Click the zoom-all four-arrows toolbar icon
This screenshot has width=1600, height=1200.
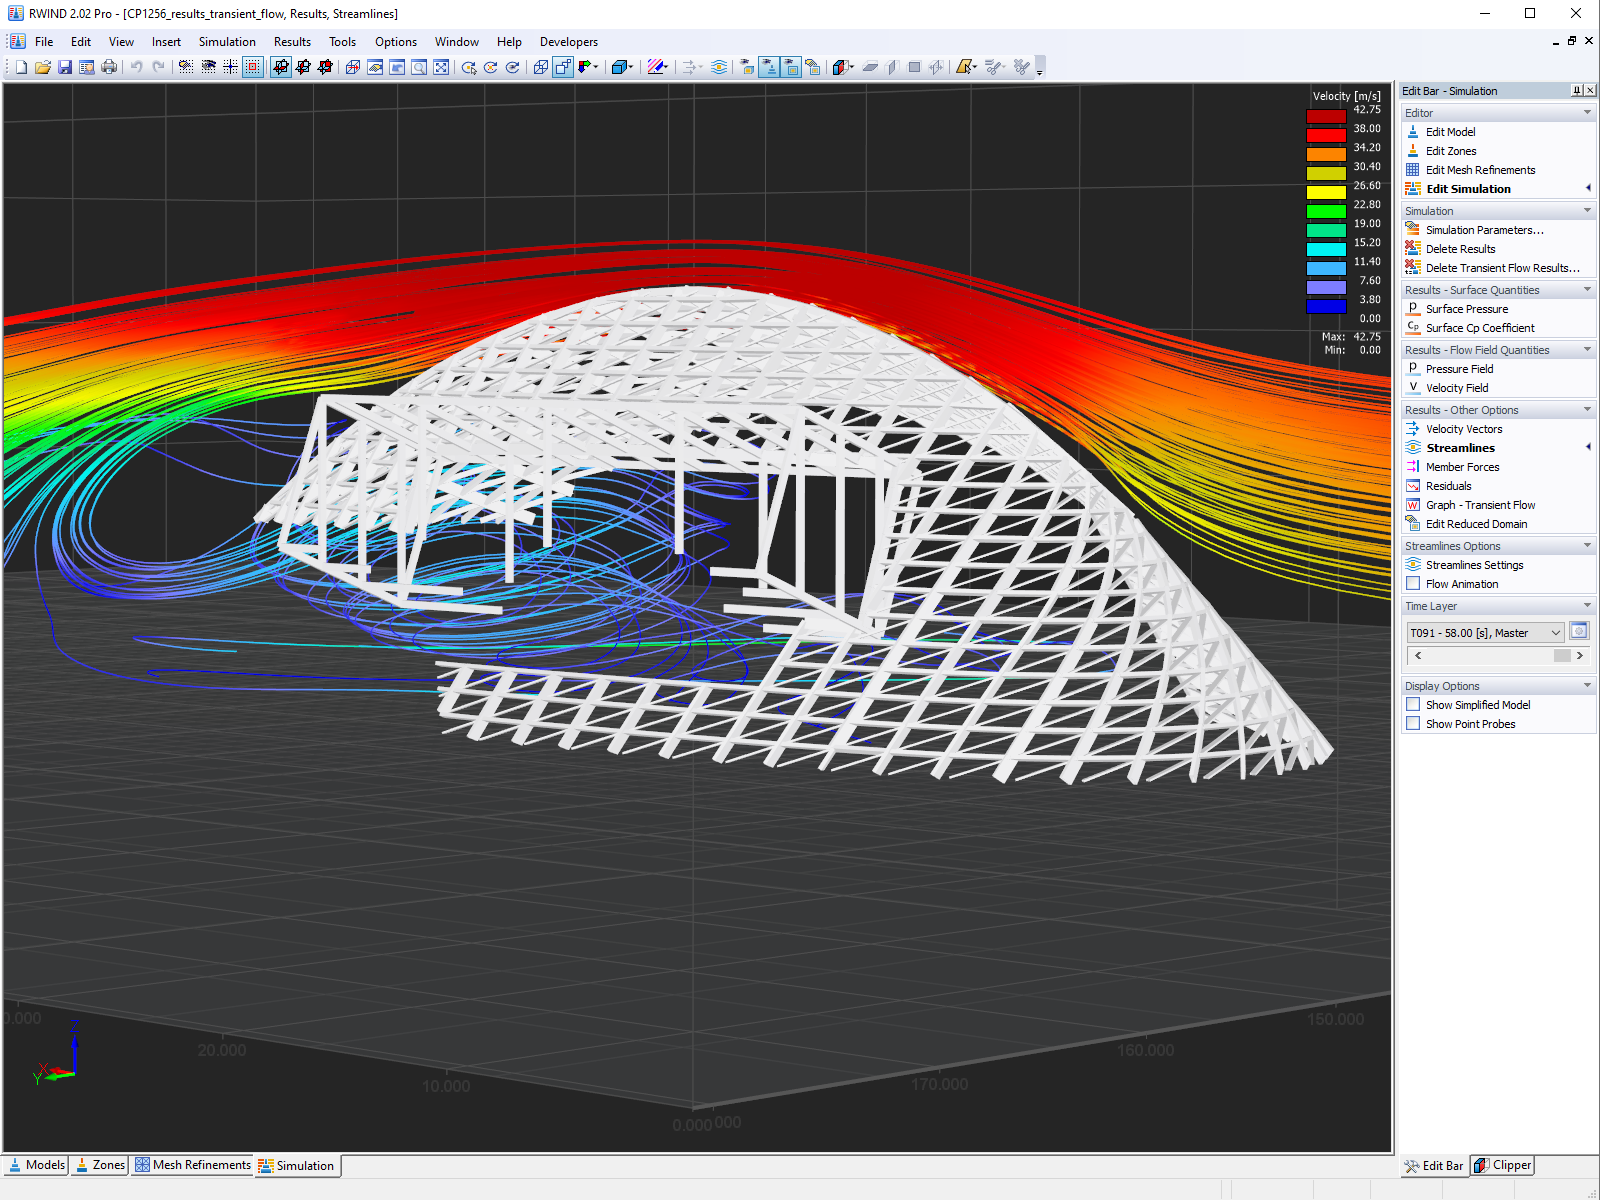pyautogui.click(x=441, y=67)
